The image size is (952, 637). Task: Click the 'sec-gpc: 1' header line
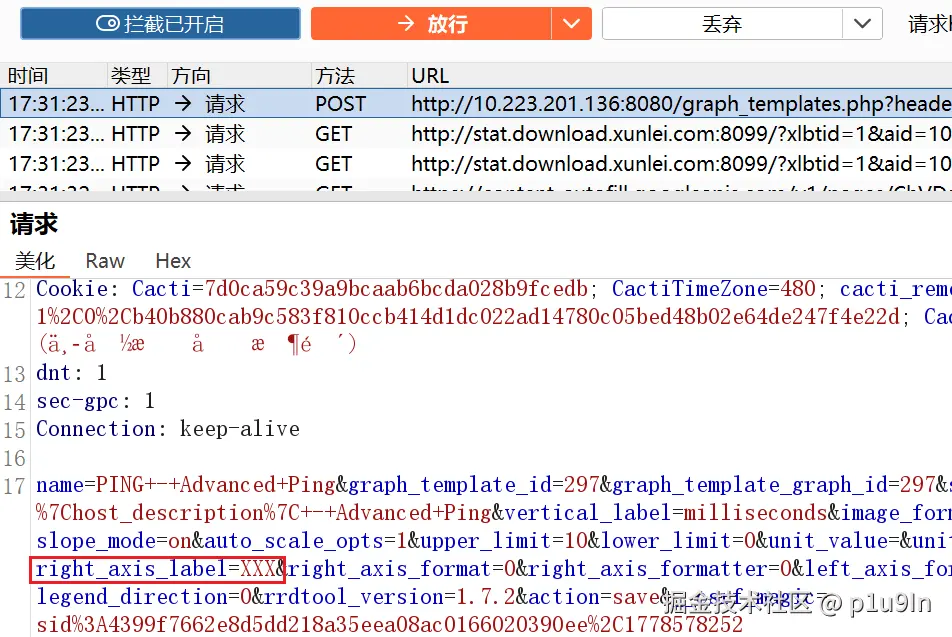click(x=95, y=401)
